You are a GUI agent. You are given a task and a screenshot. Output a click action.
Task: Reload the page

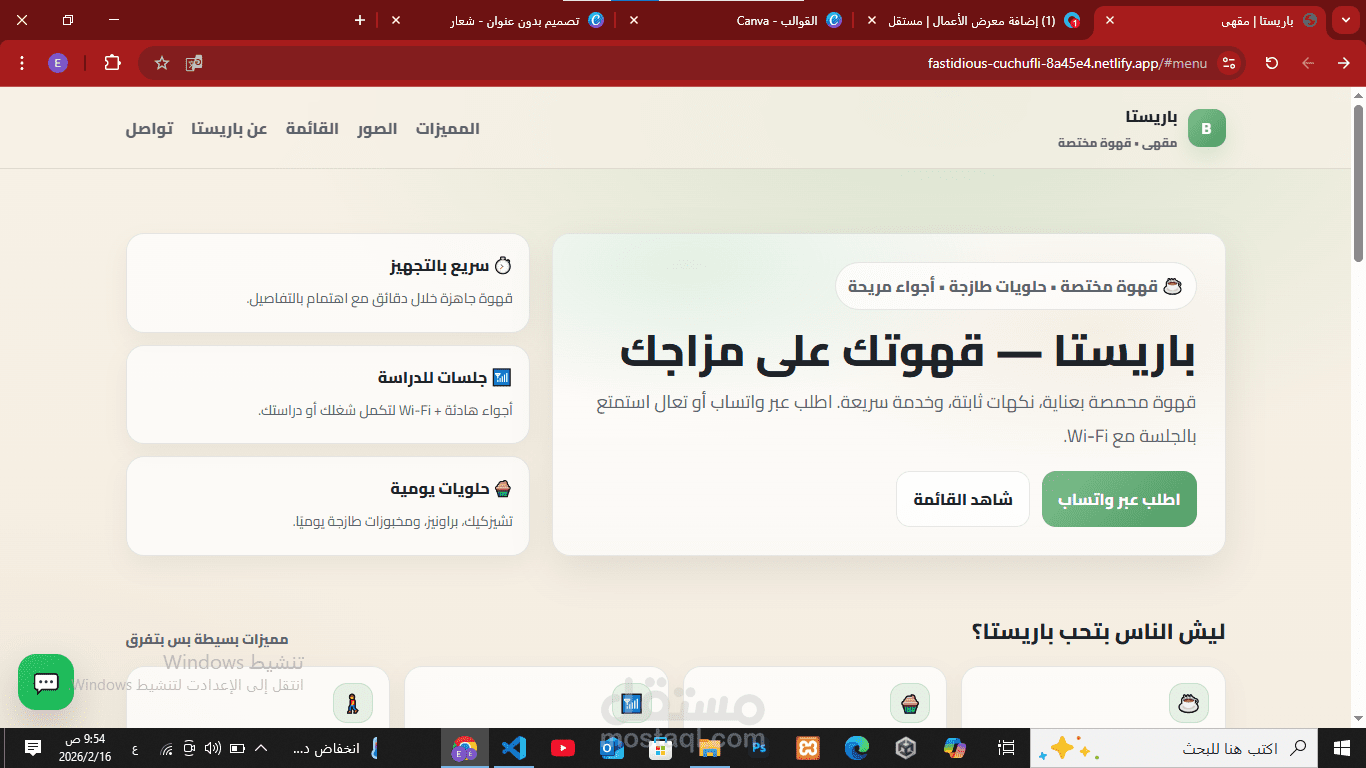pyautogui.click(x=1272, y=63)
